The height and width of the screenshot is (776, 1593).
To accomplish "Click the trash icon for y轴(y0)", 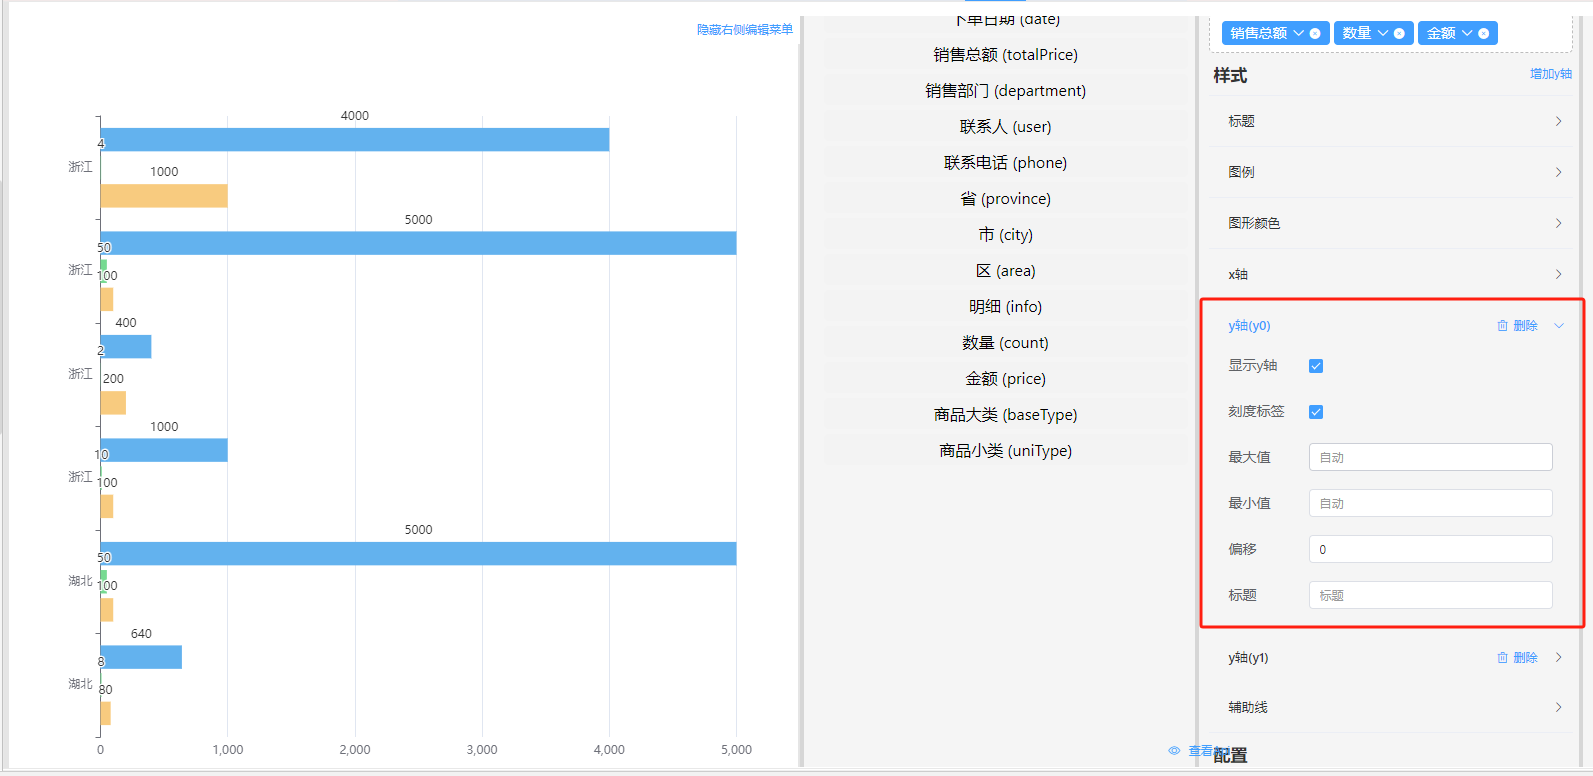I will click(x=1502, y=326).
